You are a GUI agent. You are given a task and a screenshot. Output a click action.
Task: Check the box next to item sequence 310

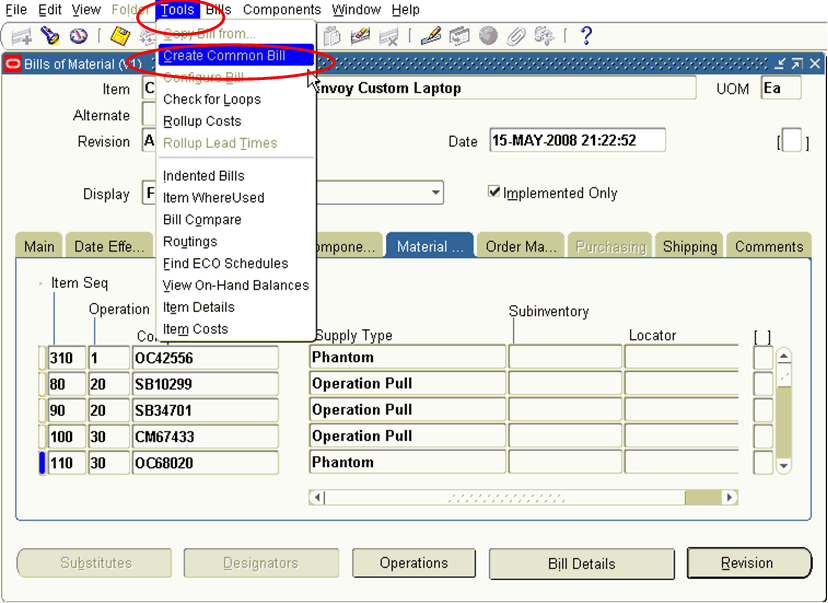point(43,357)
